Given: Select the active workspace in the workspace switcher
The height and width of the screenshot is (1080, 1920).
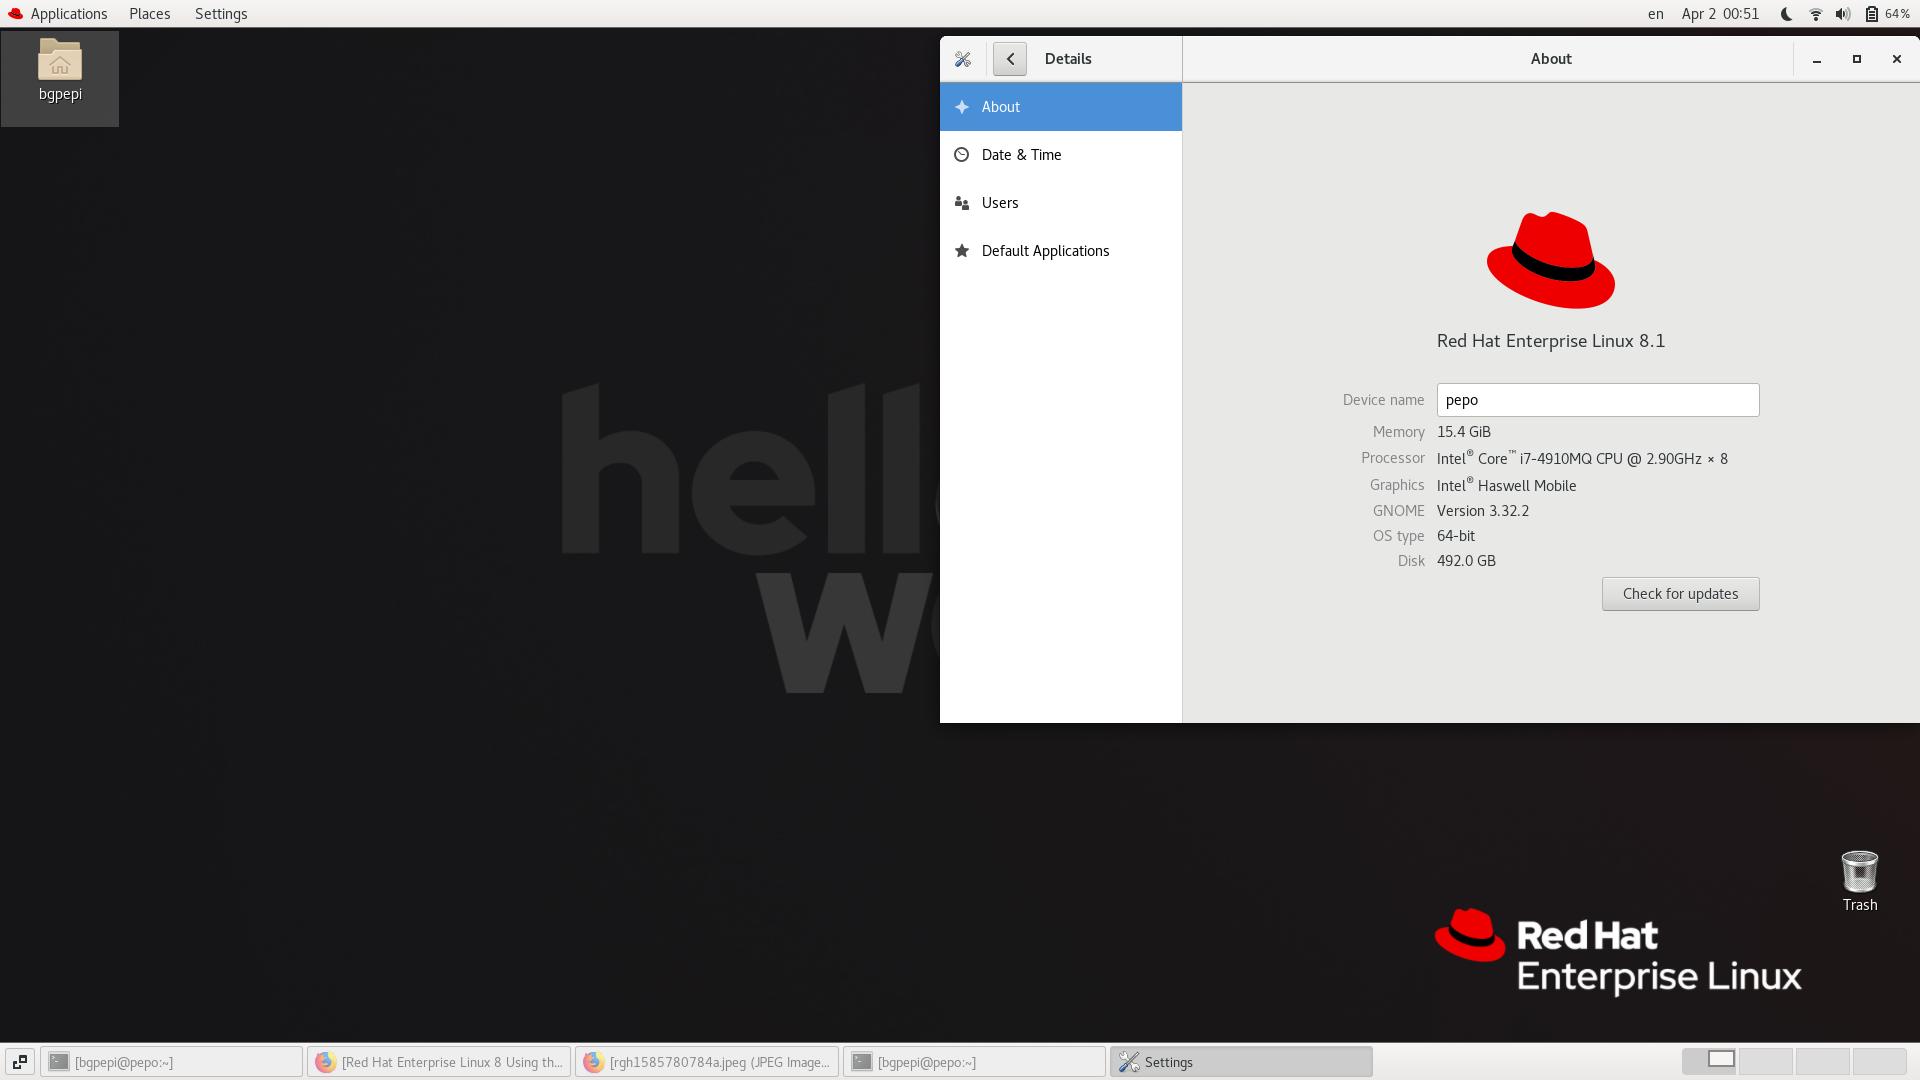Looking at the screenshot, I should click(x=1710, y=1062).
